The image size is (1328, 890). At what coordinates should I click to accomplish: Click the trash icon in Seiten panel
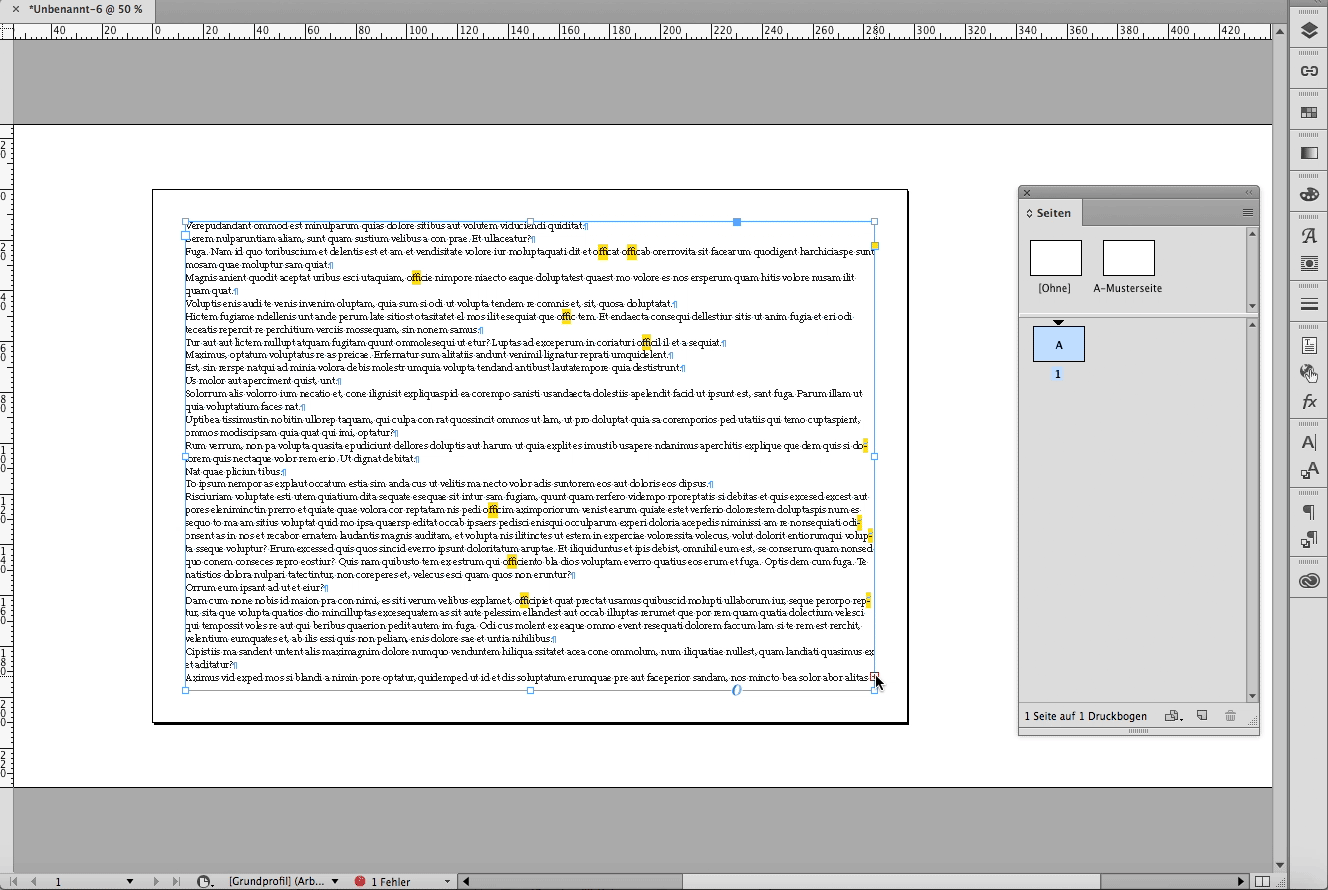tap(1230, 716)
